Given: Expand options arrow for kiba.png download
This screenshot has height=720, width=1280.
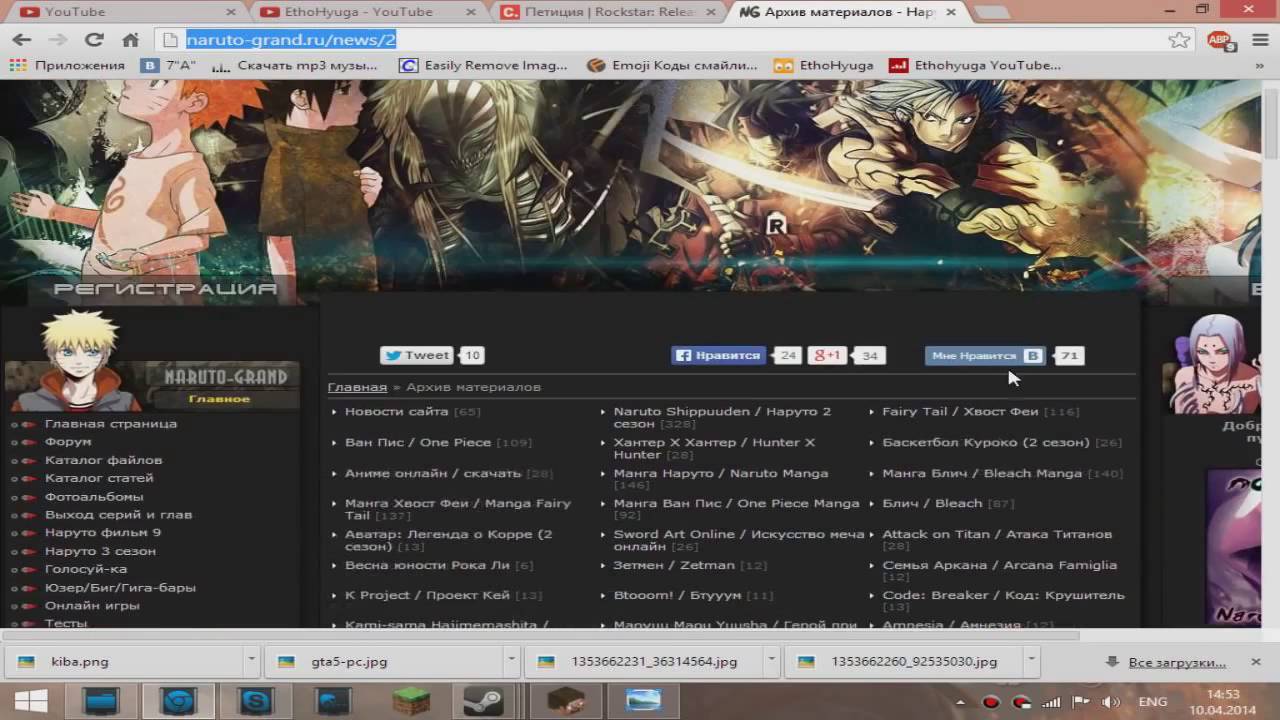Looking at the screenshot, I should tap(252, 661).
